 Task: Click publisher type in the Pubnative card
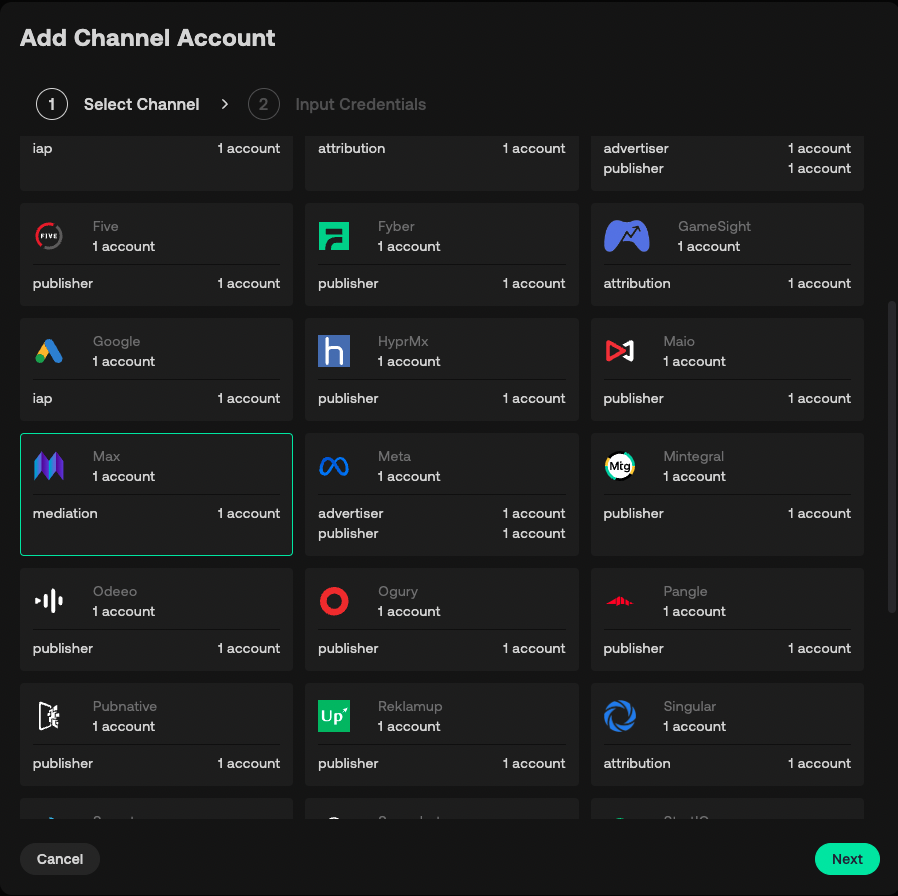click(x=62, y=764)
